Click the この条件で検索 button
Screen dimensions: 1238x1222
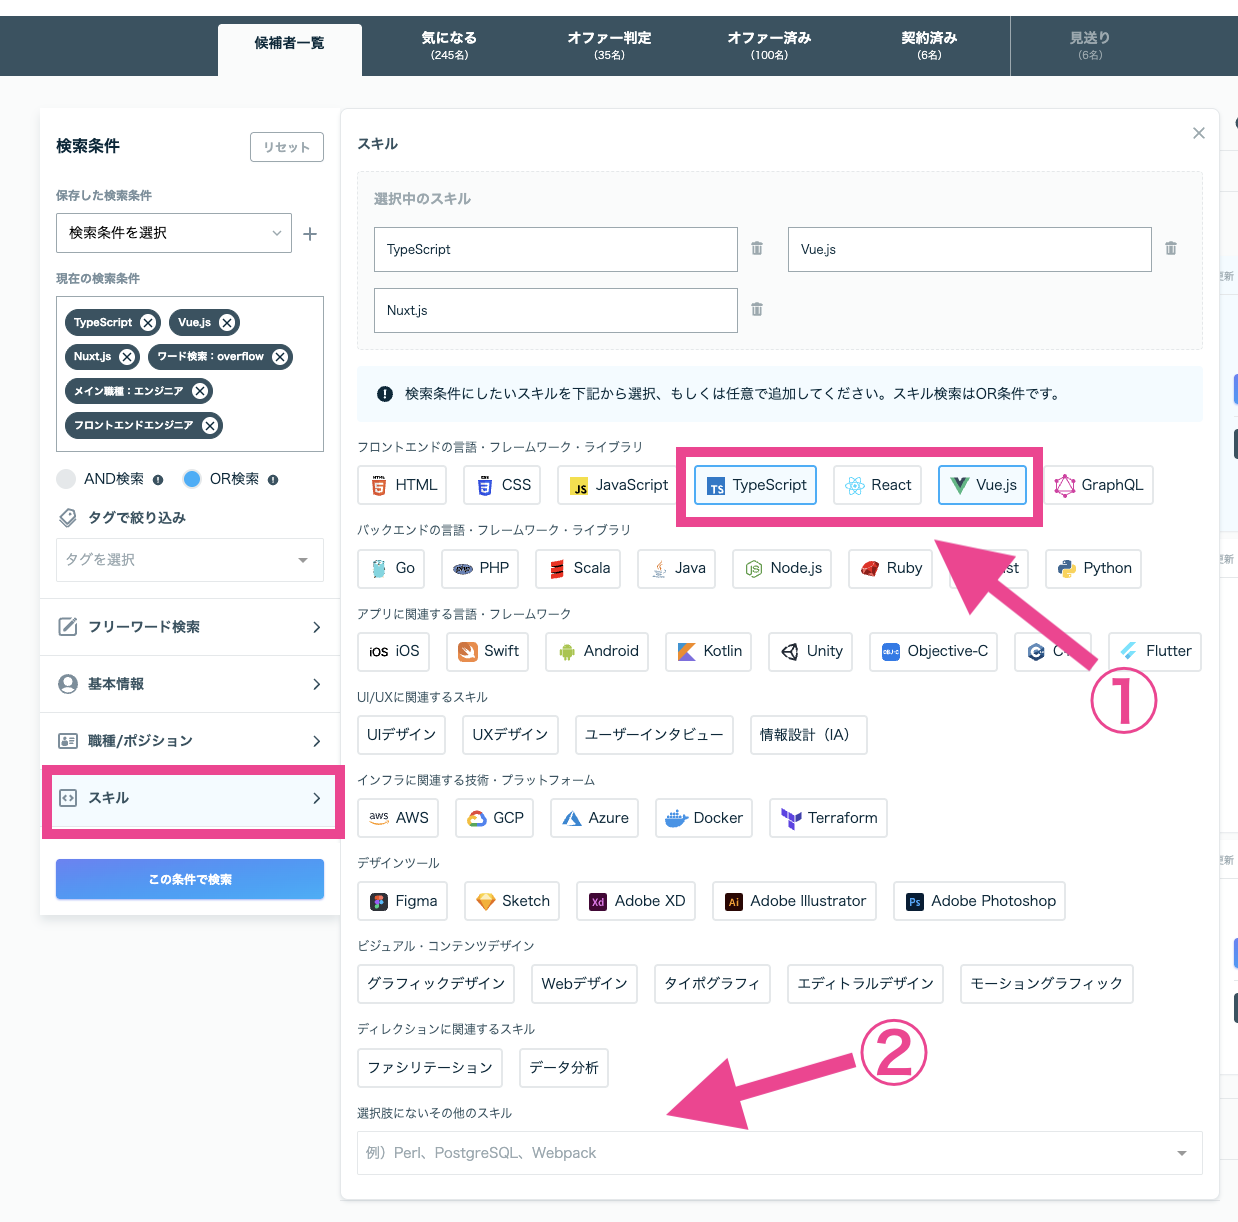pos(190,879)
